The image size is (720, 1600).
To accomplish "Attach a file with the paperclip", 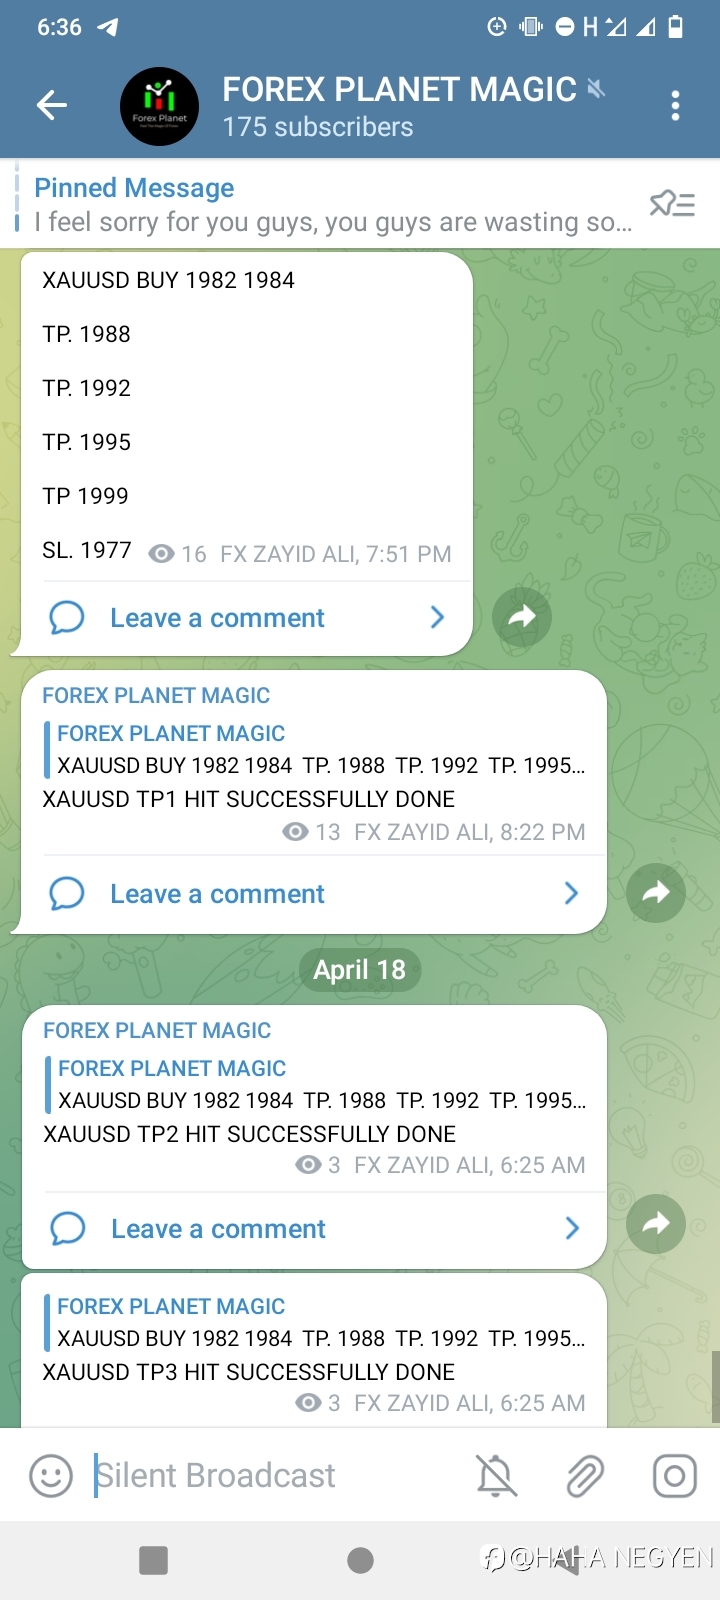I will click(585, 1476).
